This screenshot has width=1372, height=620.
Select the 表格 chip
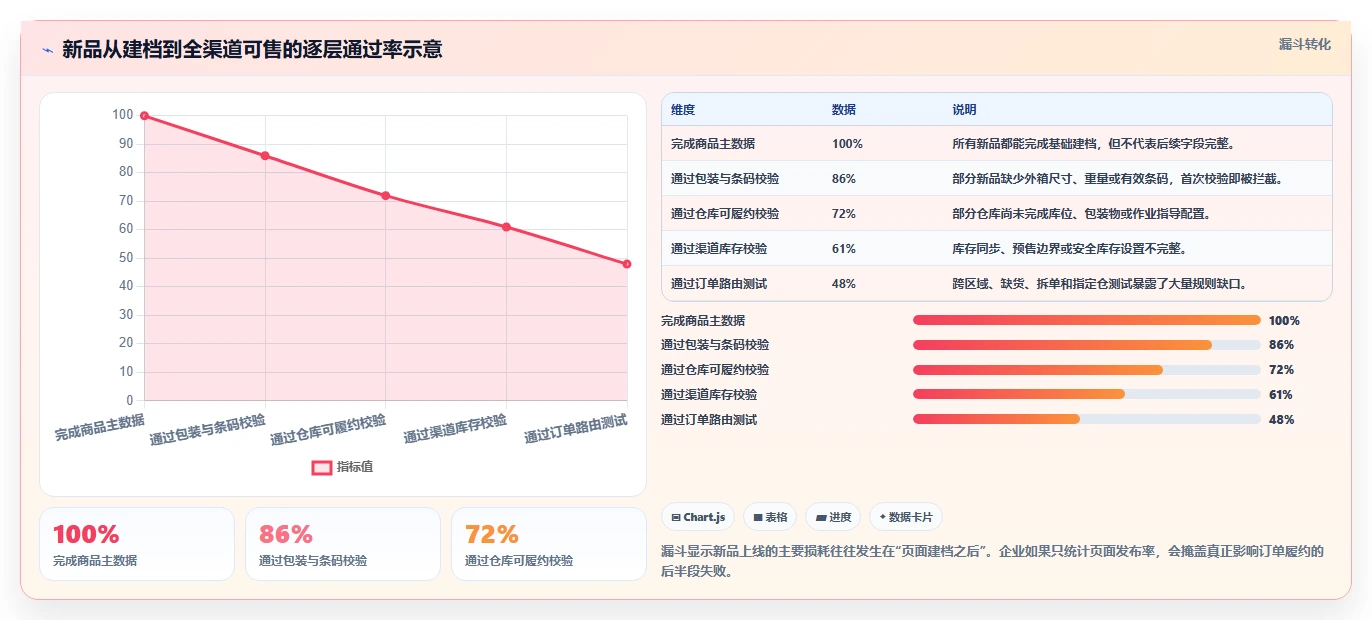coord(770,517)
